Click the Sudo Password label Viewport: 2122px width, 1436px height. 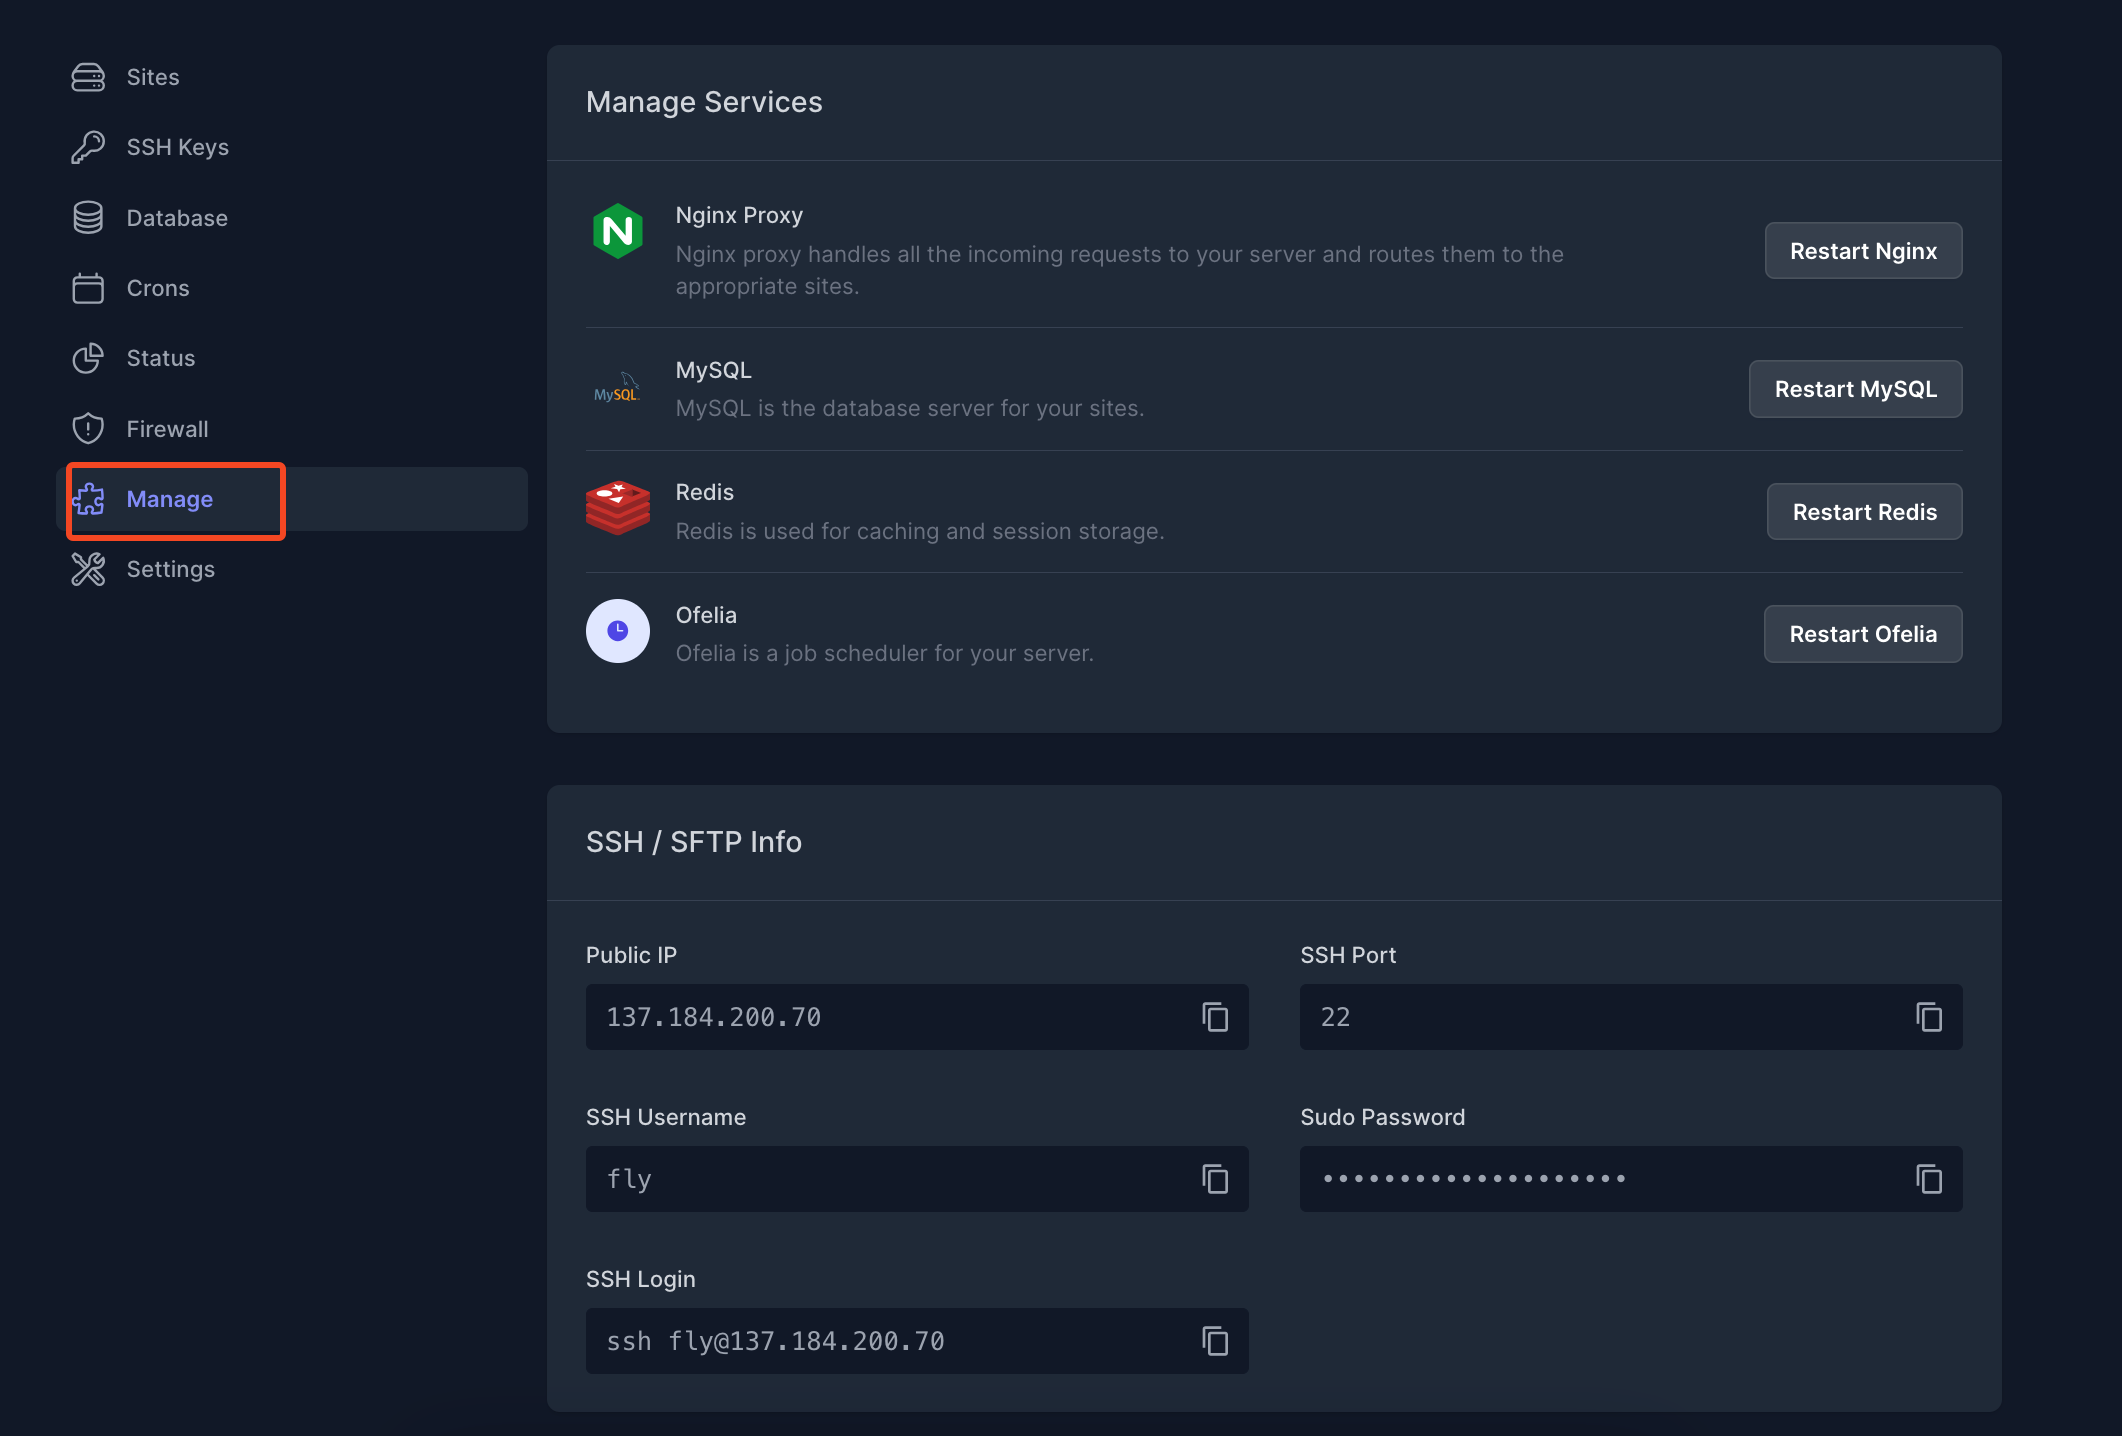tap(1382, 1117)
